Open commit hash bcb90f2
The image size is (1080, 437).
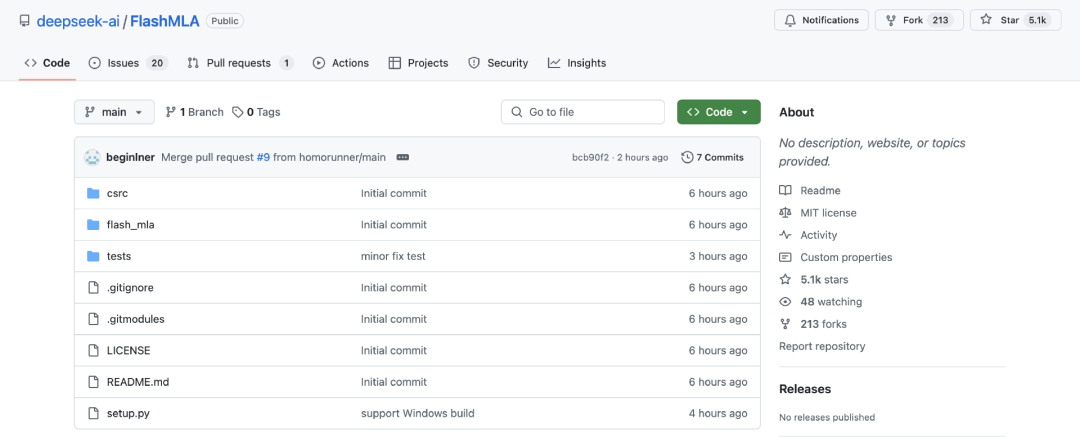click(x=590, y=157)
